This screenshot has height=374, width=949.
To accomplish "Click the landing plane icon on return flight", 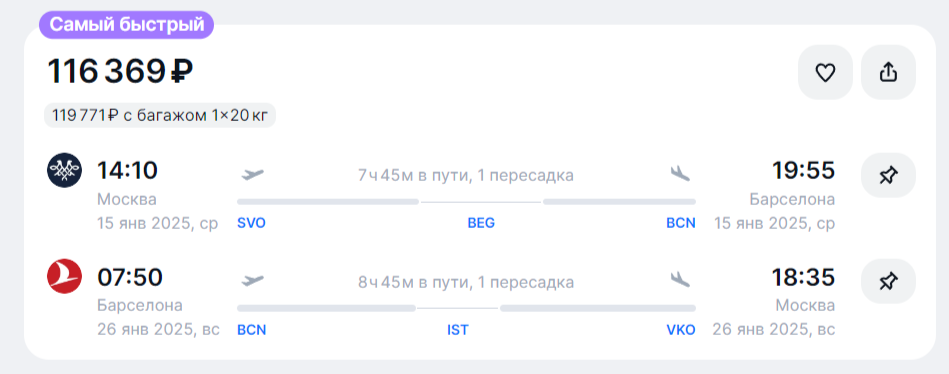I will [x=680, y=280].
